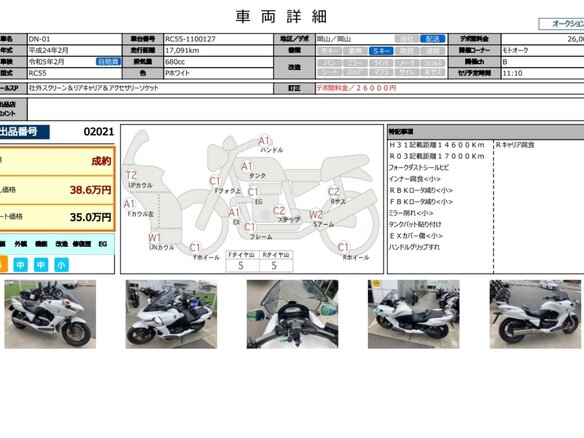Click the H31記載距離14600Km note
Image resolution: width=584 pixels, height=438 pixels.
point(437,145)
